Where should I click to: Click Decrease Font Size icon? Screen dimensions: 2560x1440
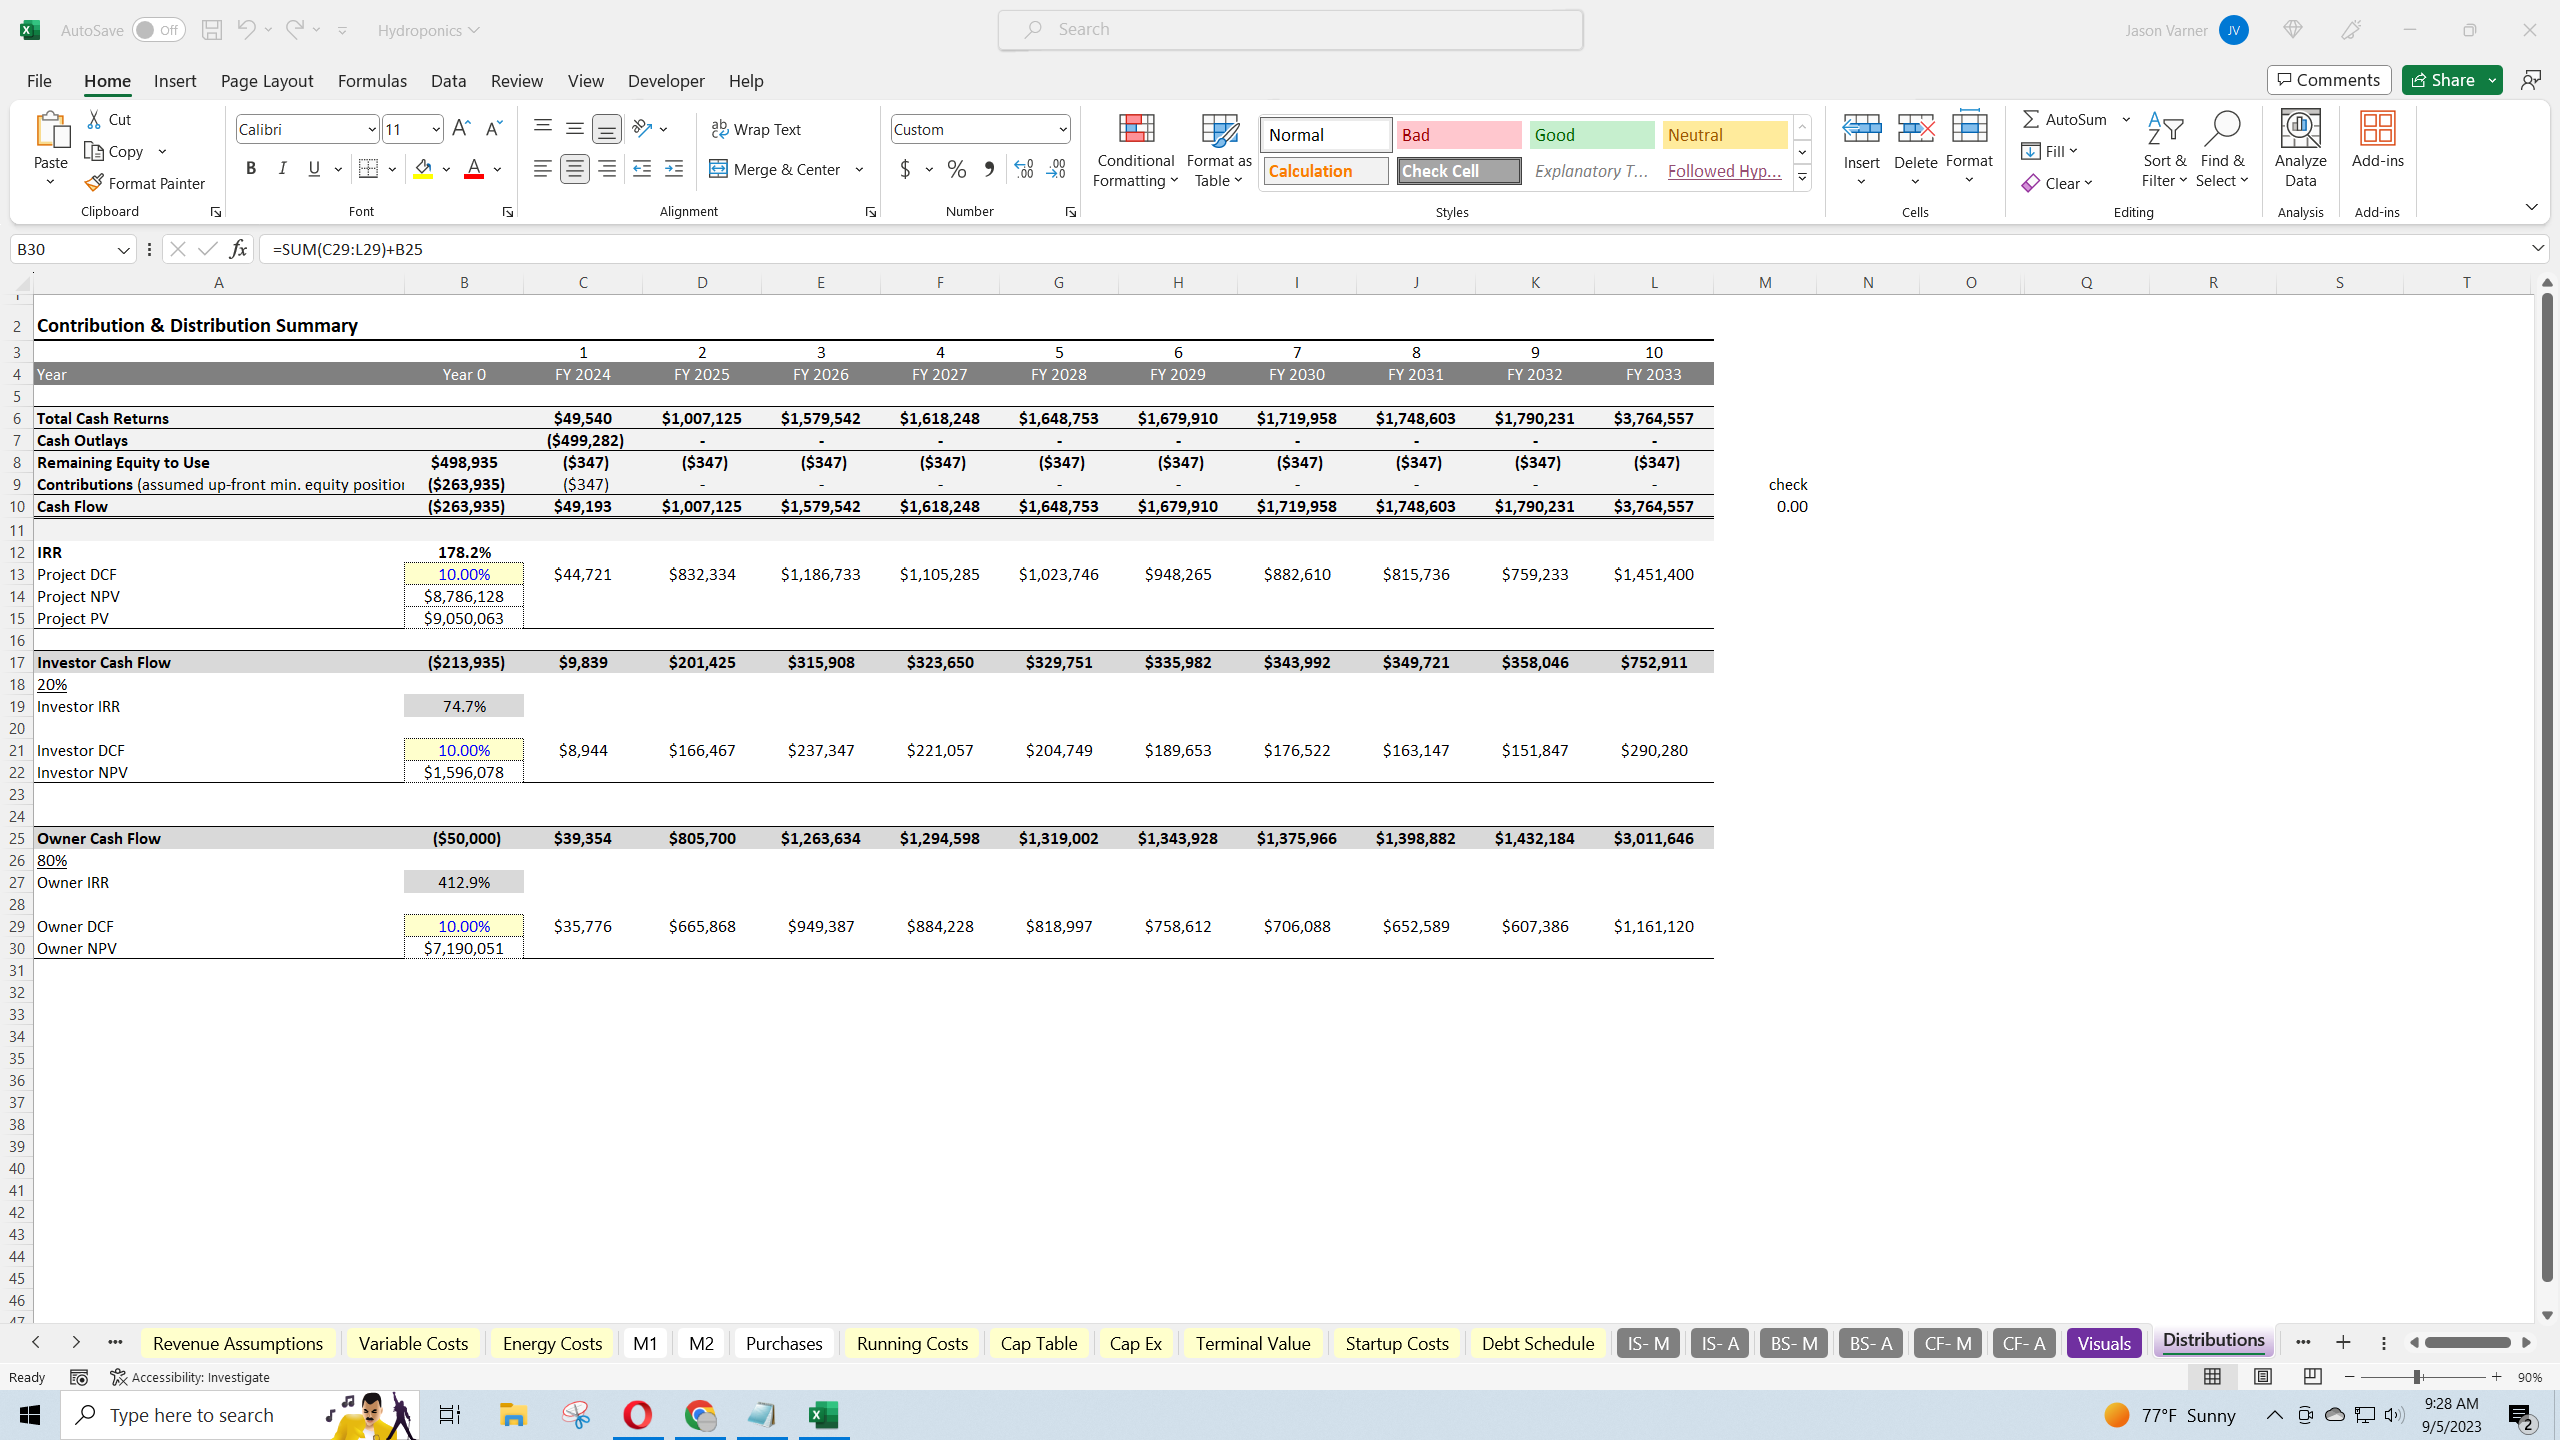pyautogui.click(x=493, y=129)
